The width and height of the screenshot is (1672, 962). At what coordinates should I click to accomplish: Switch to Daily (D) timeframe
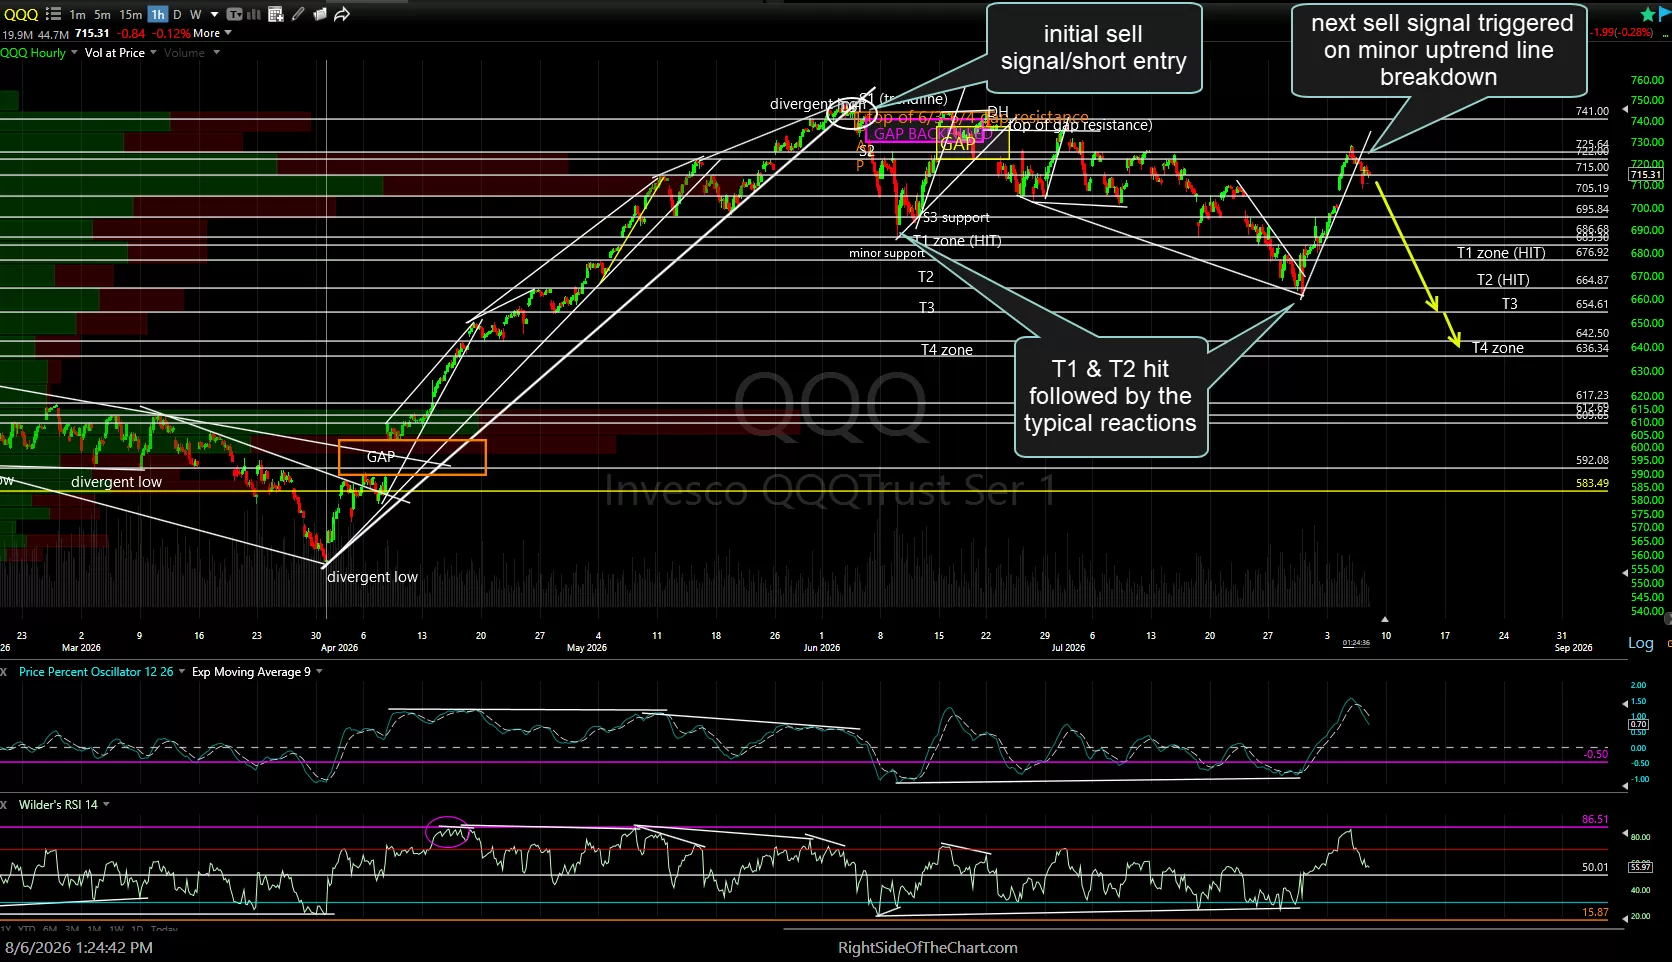click(x=177, y=14)
